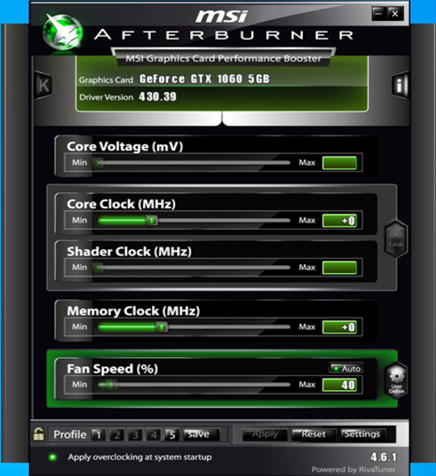Click the version number 4.6.1
Image resolution: width=436 pixels, height=476 pixels.
tap(384, 457)
